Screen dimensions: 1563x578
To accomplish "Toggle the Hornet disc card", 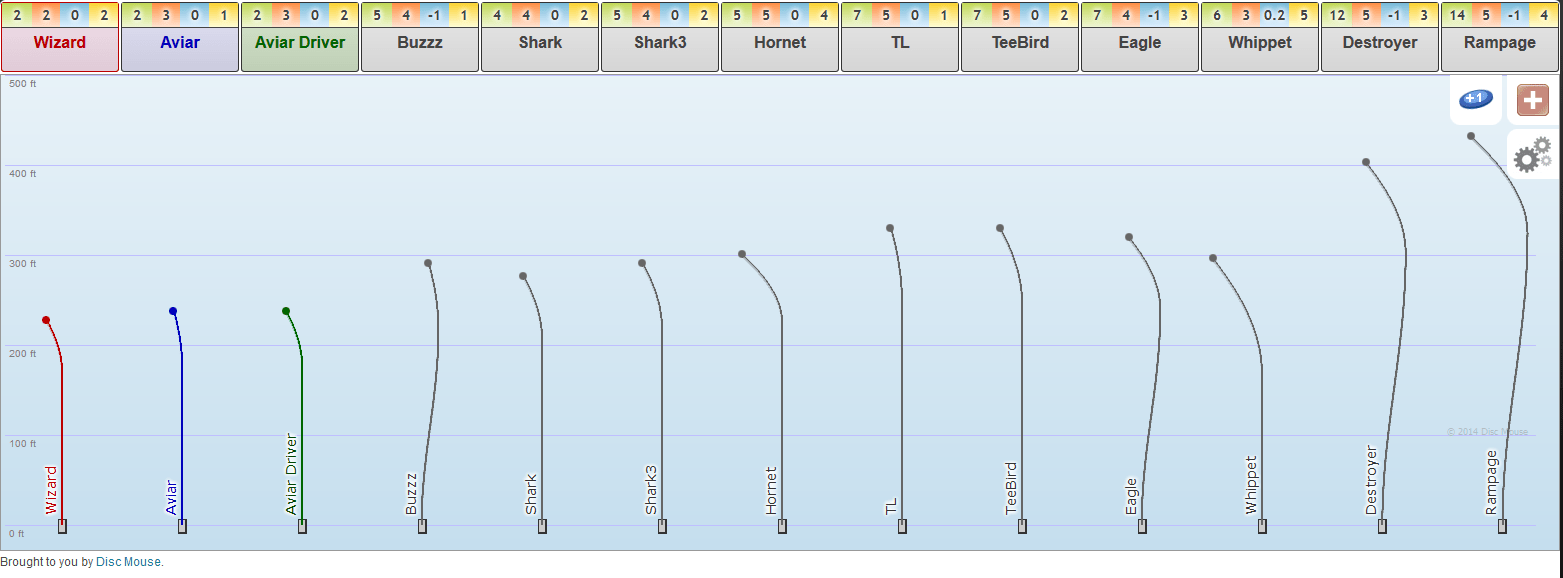I will (779, 43).
